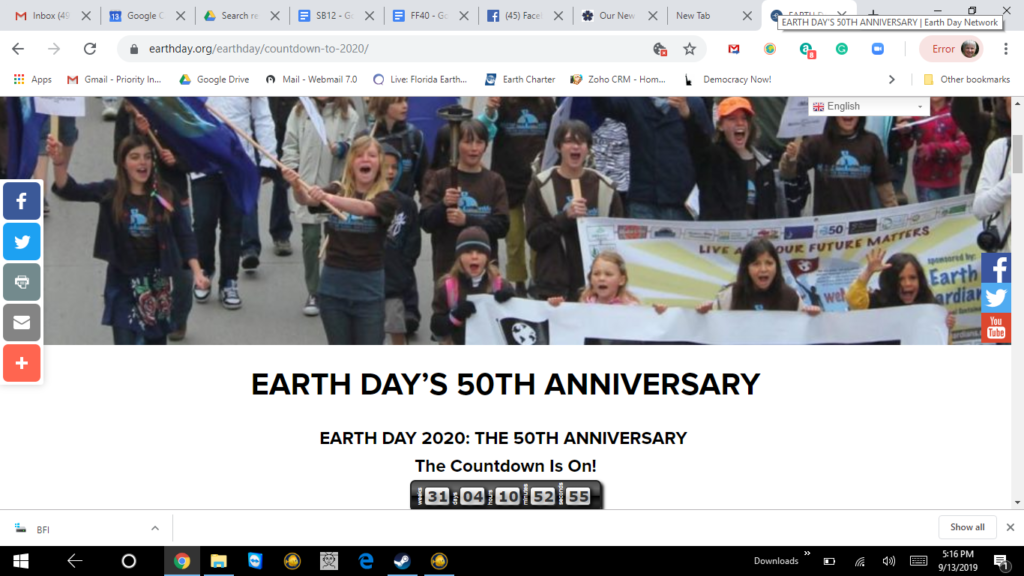Open touch keyboard icon in system tray
Image resolution: width=1024 pixels, height=576 pixels.
[918, 561]
